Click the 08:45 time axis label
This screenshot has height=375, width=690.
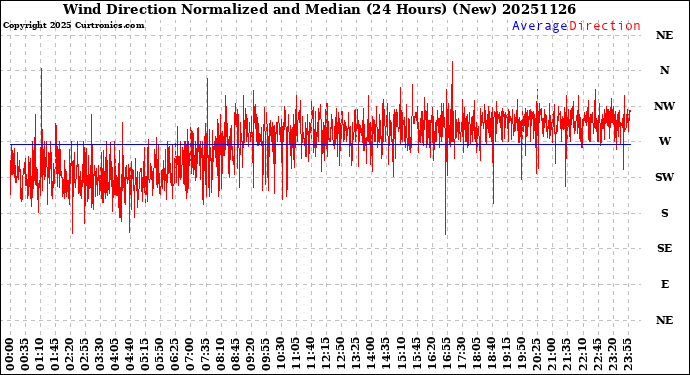coord(235,354)
